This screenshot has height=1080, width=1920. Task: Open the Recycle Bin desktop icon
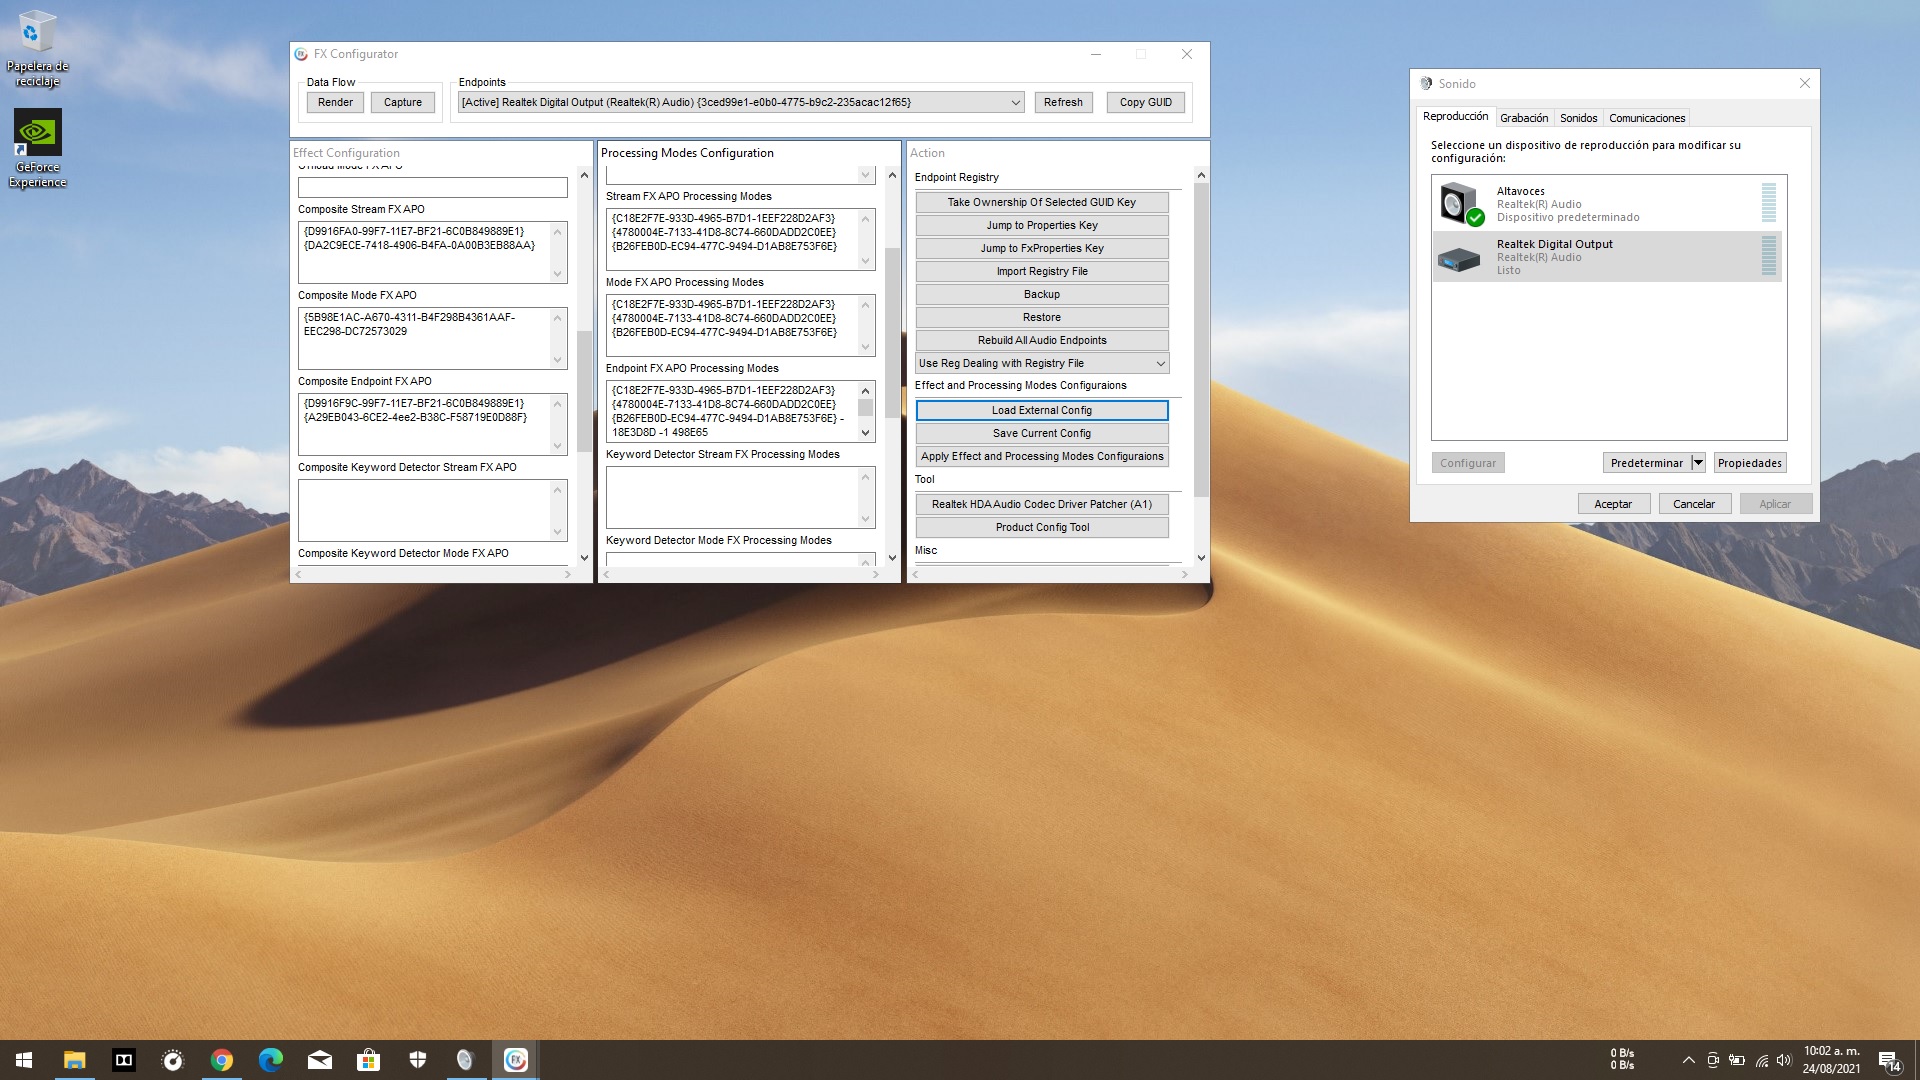(37, 49)
